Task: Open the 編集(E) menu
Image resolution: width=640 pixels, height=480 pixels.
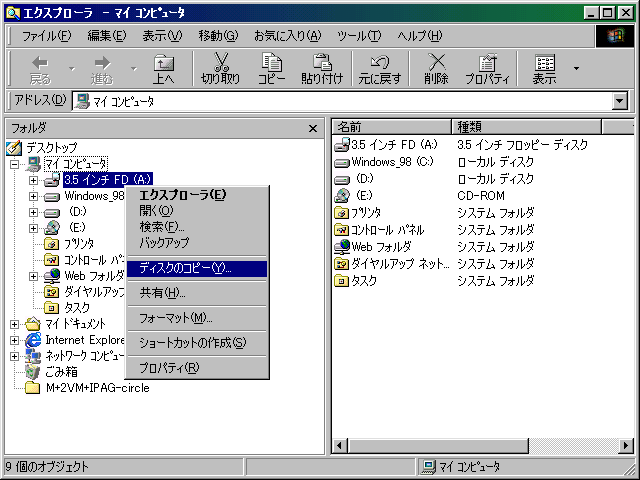Action: (x=107, y=36)
